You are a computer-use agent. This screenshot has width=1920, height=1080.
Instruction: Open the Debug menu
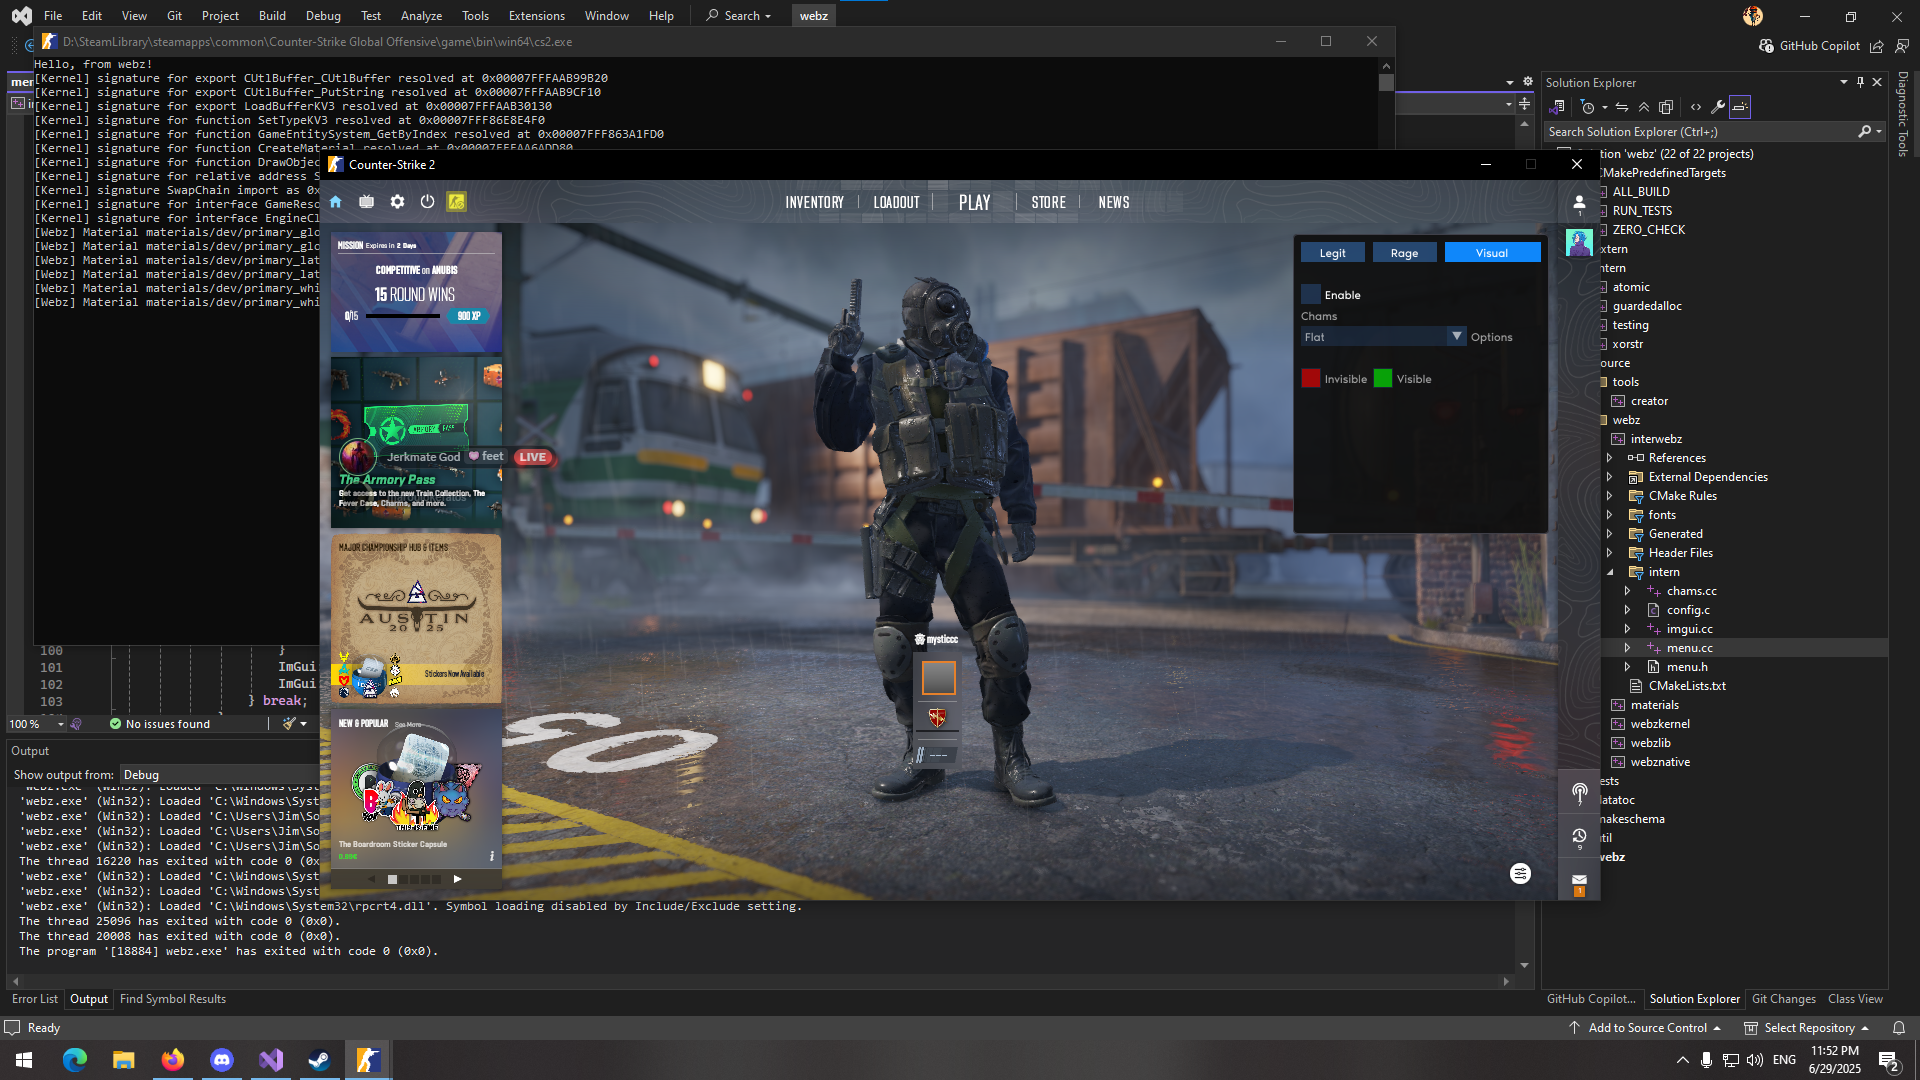(322, 16)
